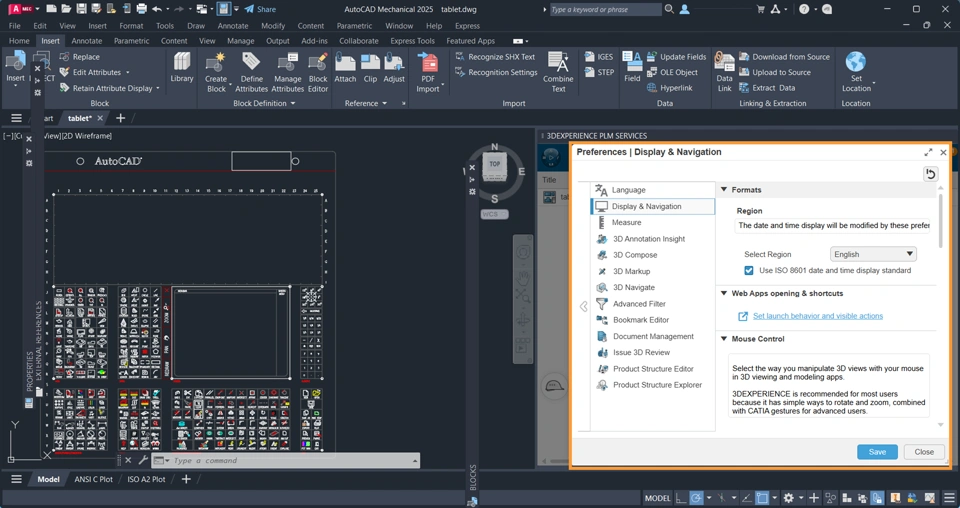Select Language preference category

pos(653,190)
